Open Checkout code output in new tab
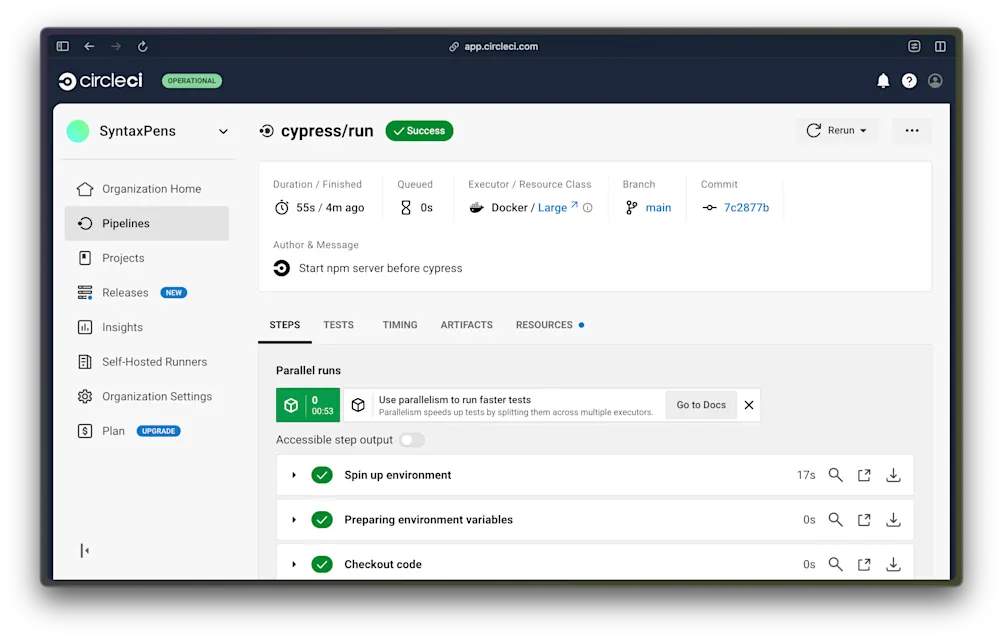The image size is (1003, 640). coord(864,565)
